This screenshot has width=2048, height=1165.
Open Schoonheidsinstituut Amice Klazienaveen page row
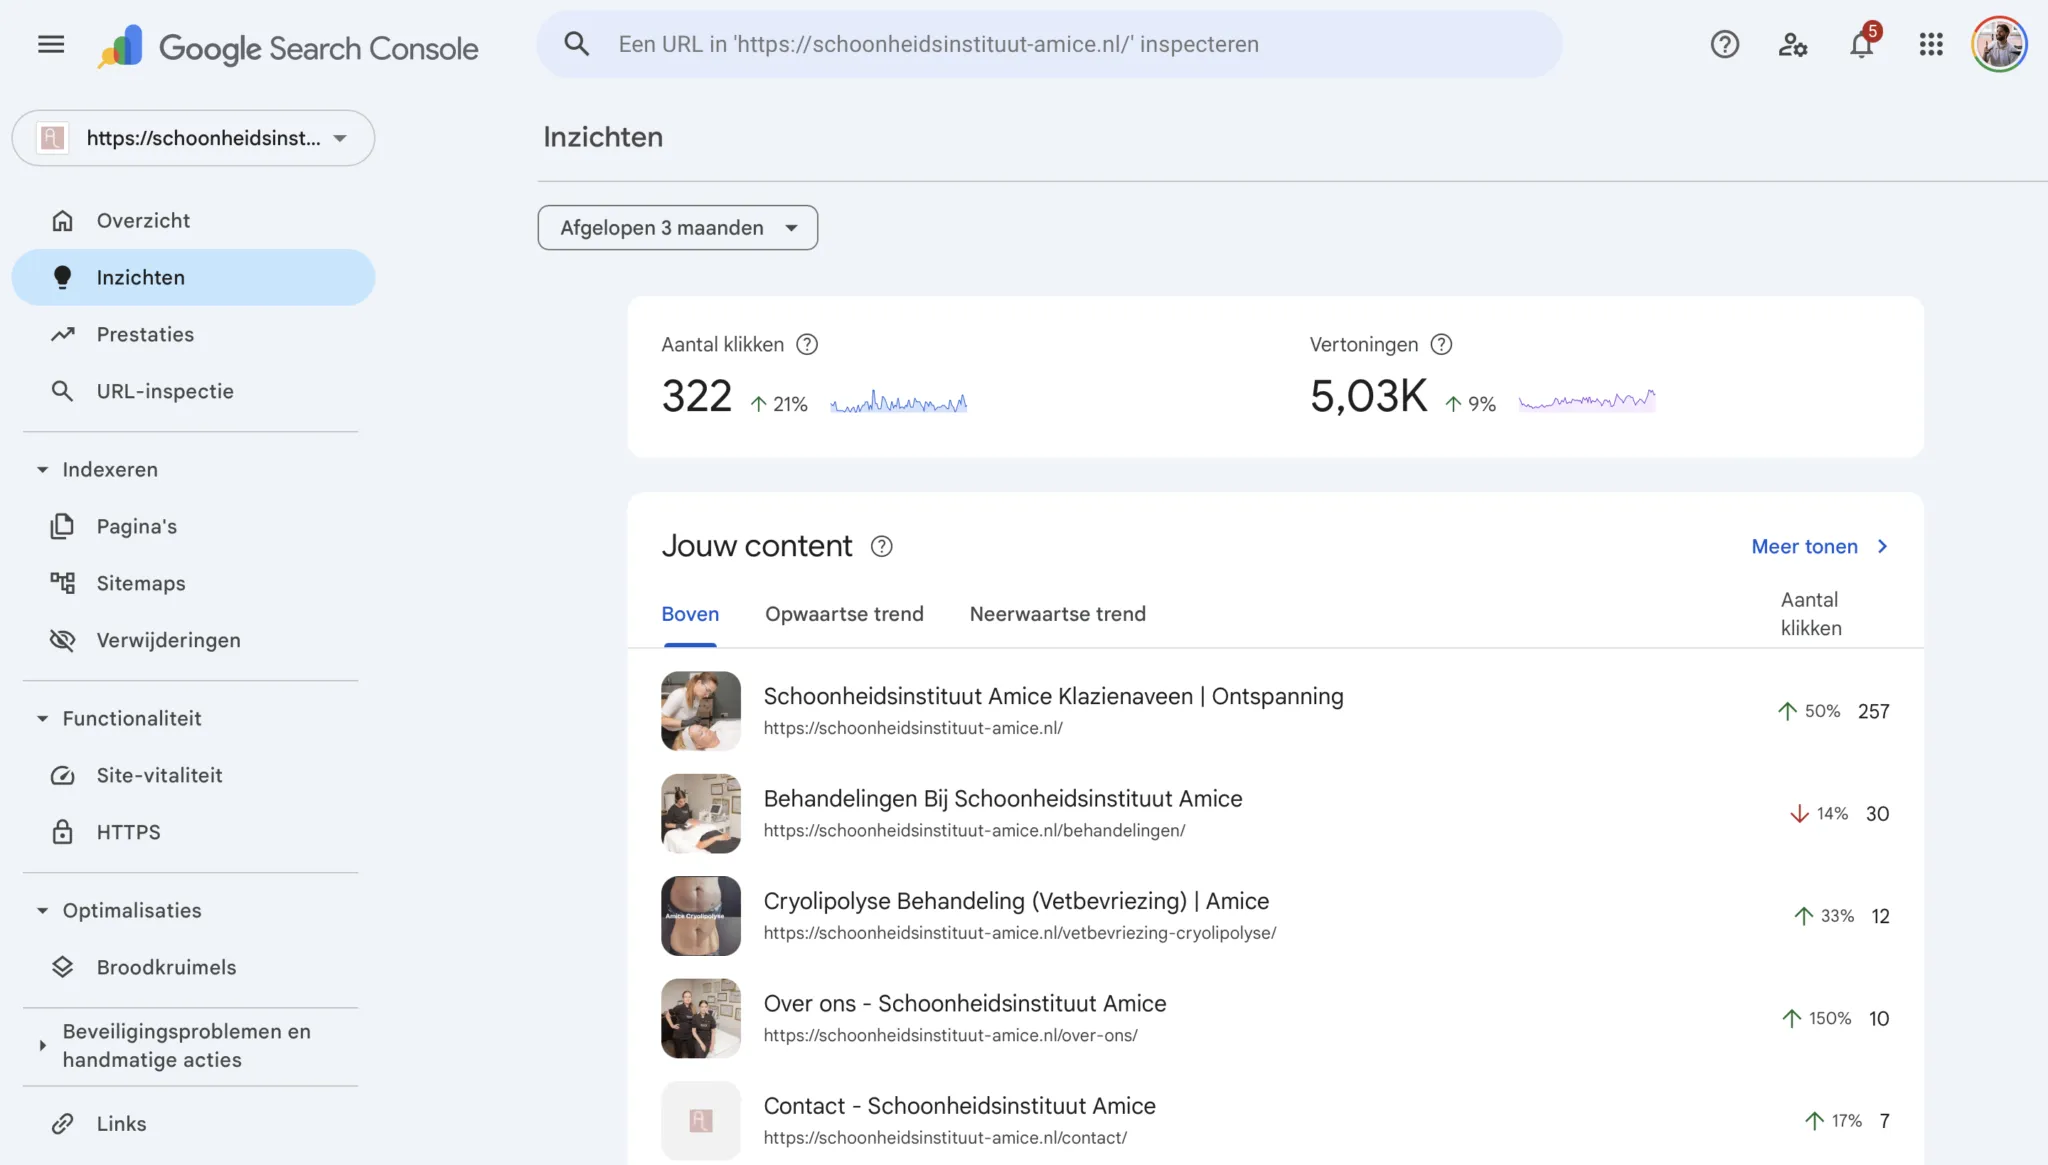click(1275, 711)
